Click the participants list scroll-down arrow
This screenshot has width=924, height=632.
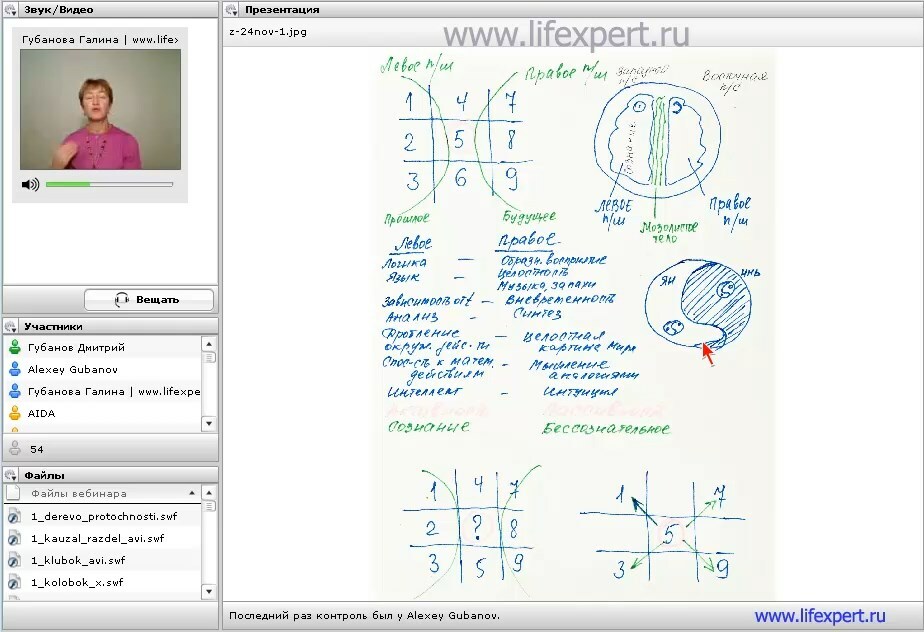coord(209,423)
